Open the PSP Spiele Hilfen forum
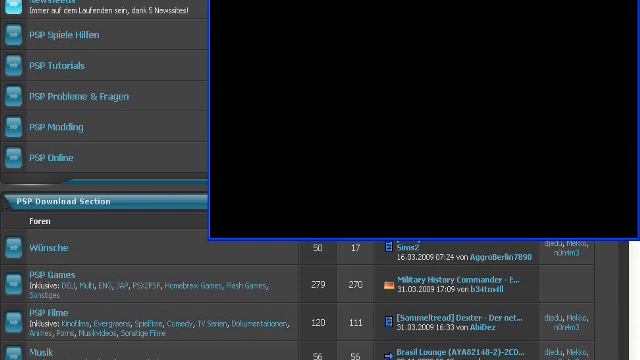The width and height of the screenshot is (640, 360). 64,35
